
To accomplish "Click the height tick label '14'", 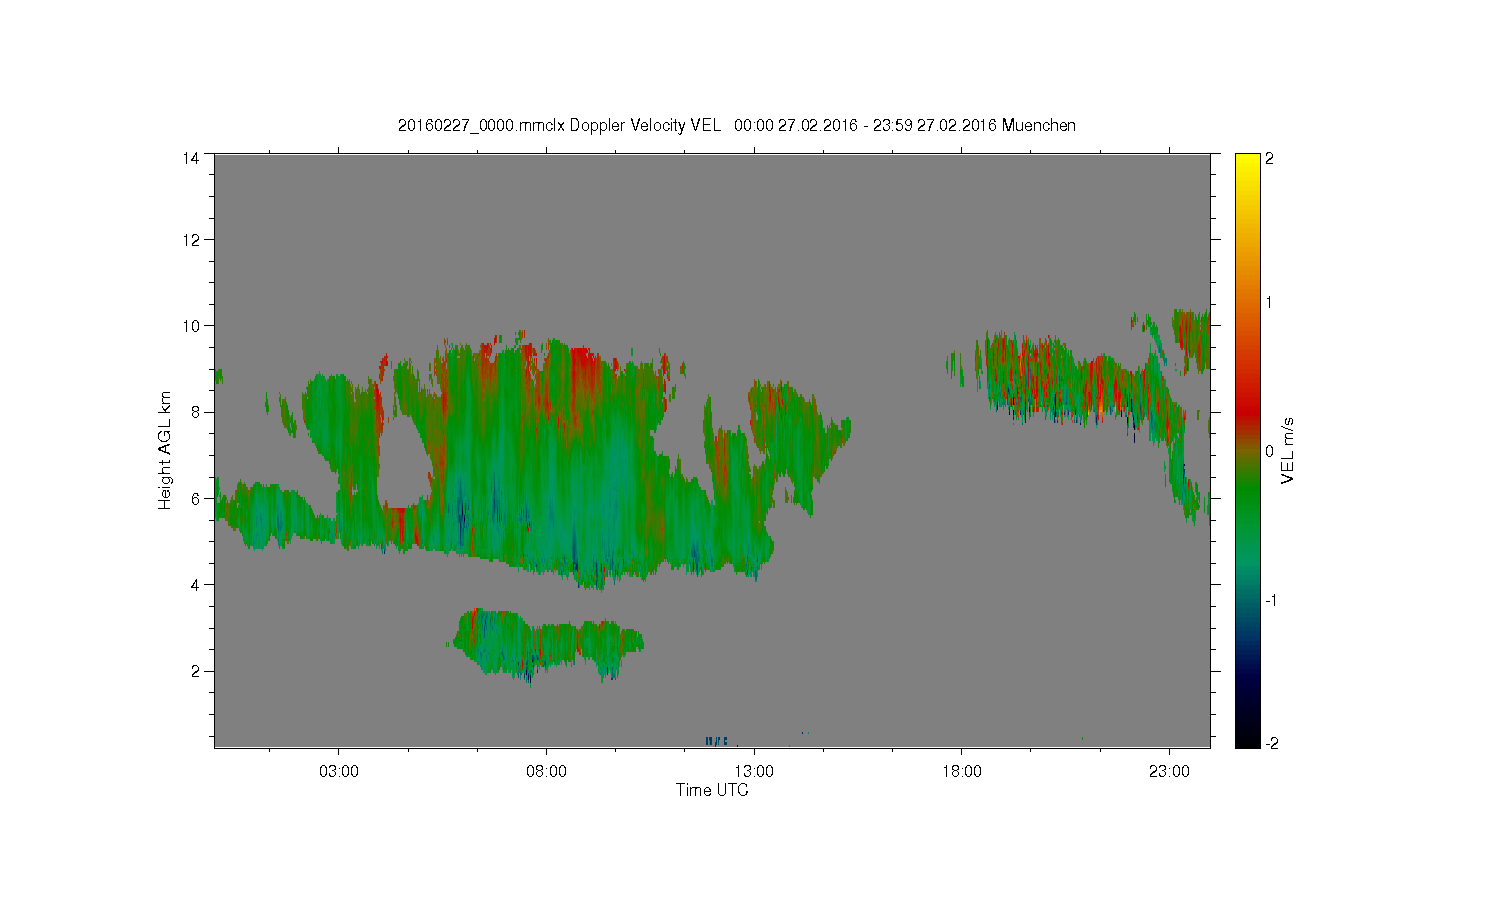I will 191,158.
